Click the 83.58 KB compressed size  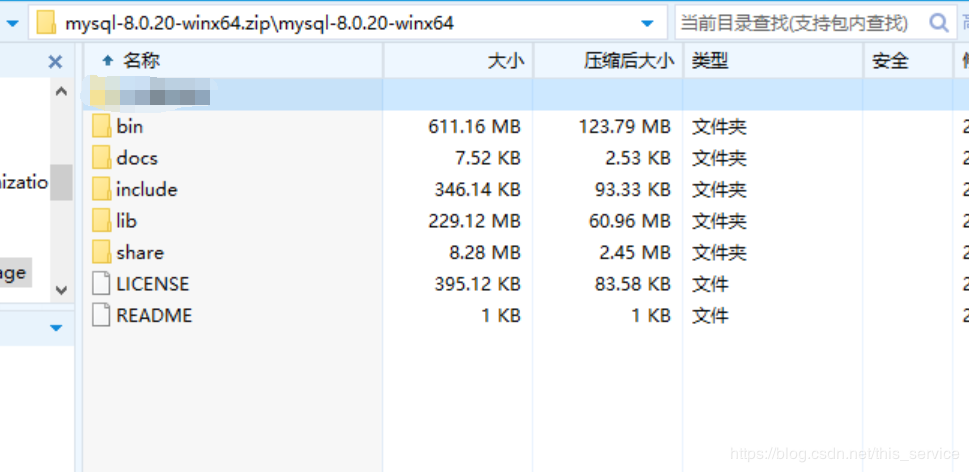click(x=632, y=284)
